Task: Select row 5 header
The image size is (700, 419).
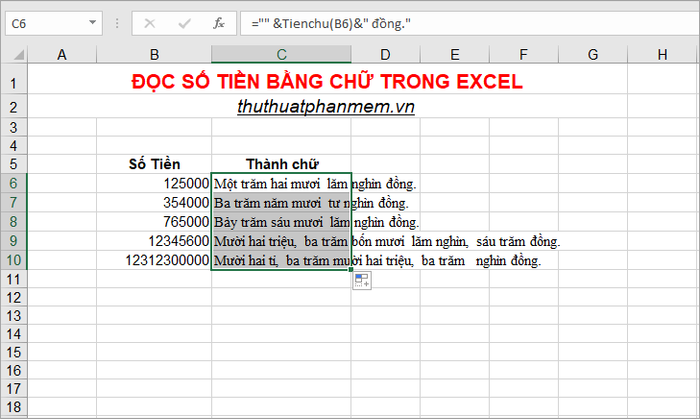Action: click(13, 164)
